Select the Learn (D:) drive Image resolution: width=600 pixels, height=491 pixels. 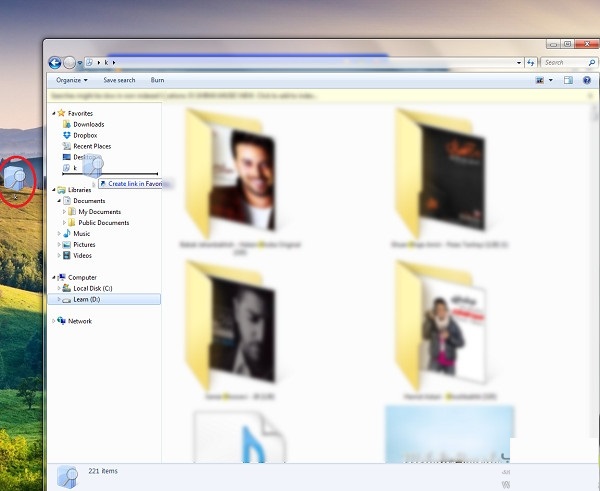[86, 299]
